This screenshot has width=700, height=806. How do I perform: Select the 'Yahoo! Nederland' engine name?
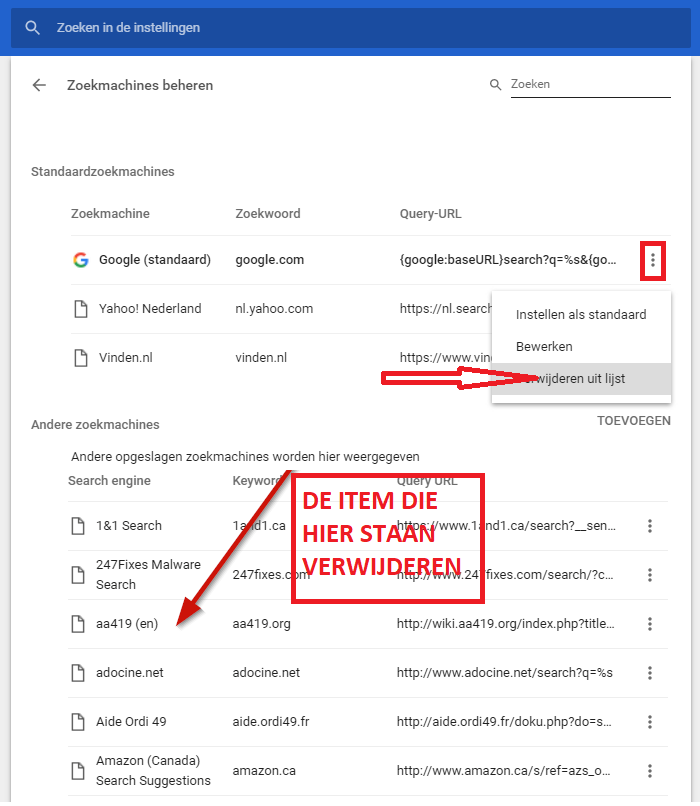pos(150,308)
